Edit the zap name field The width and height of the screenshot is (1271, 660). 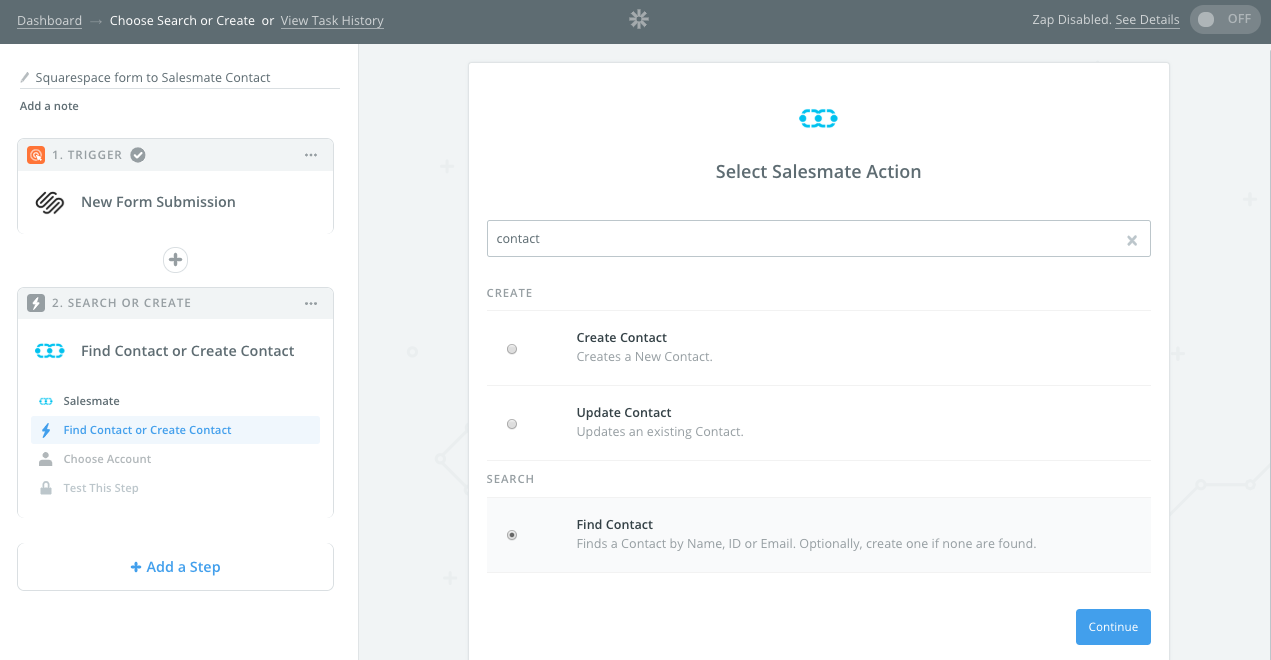pyautogui.click(x=180, y=77)
